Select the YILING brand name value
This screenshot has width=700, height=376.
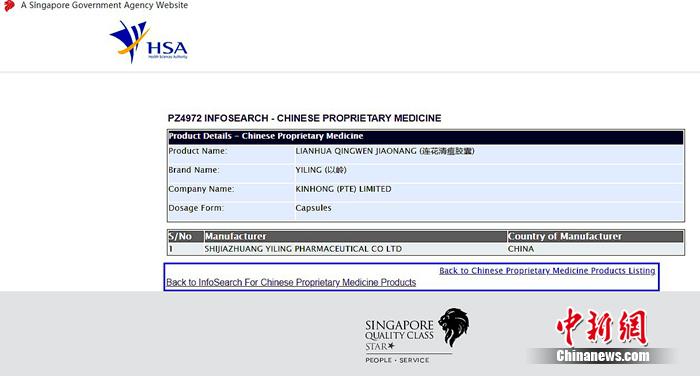tap(321, 170)
